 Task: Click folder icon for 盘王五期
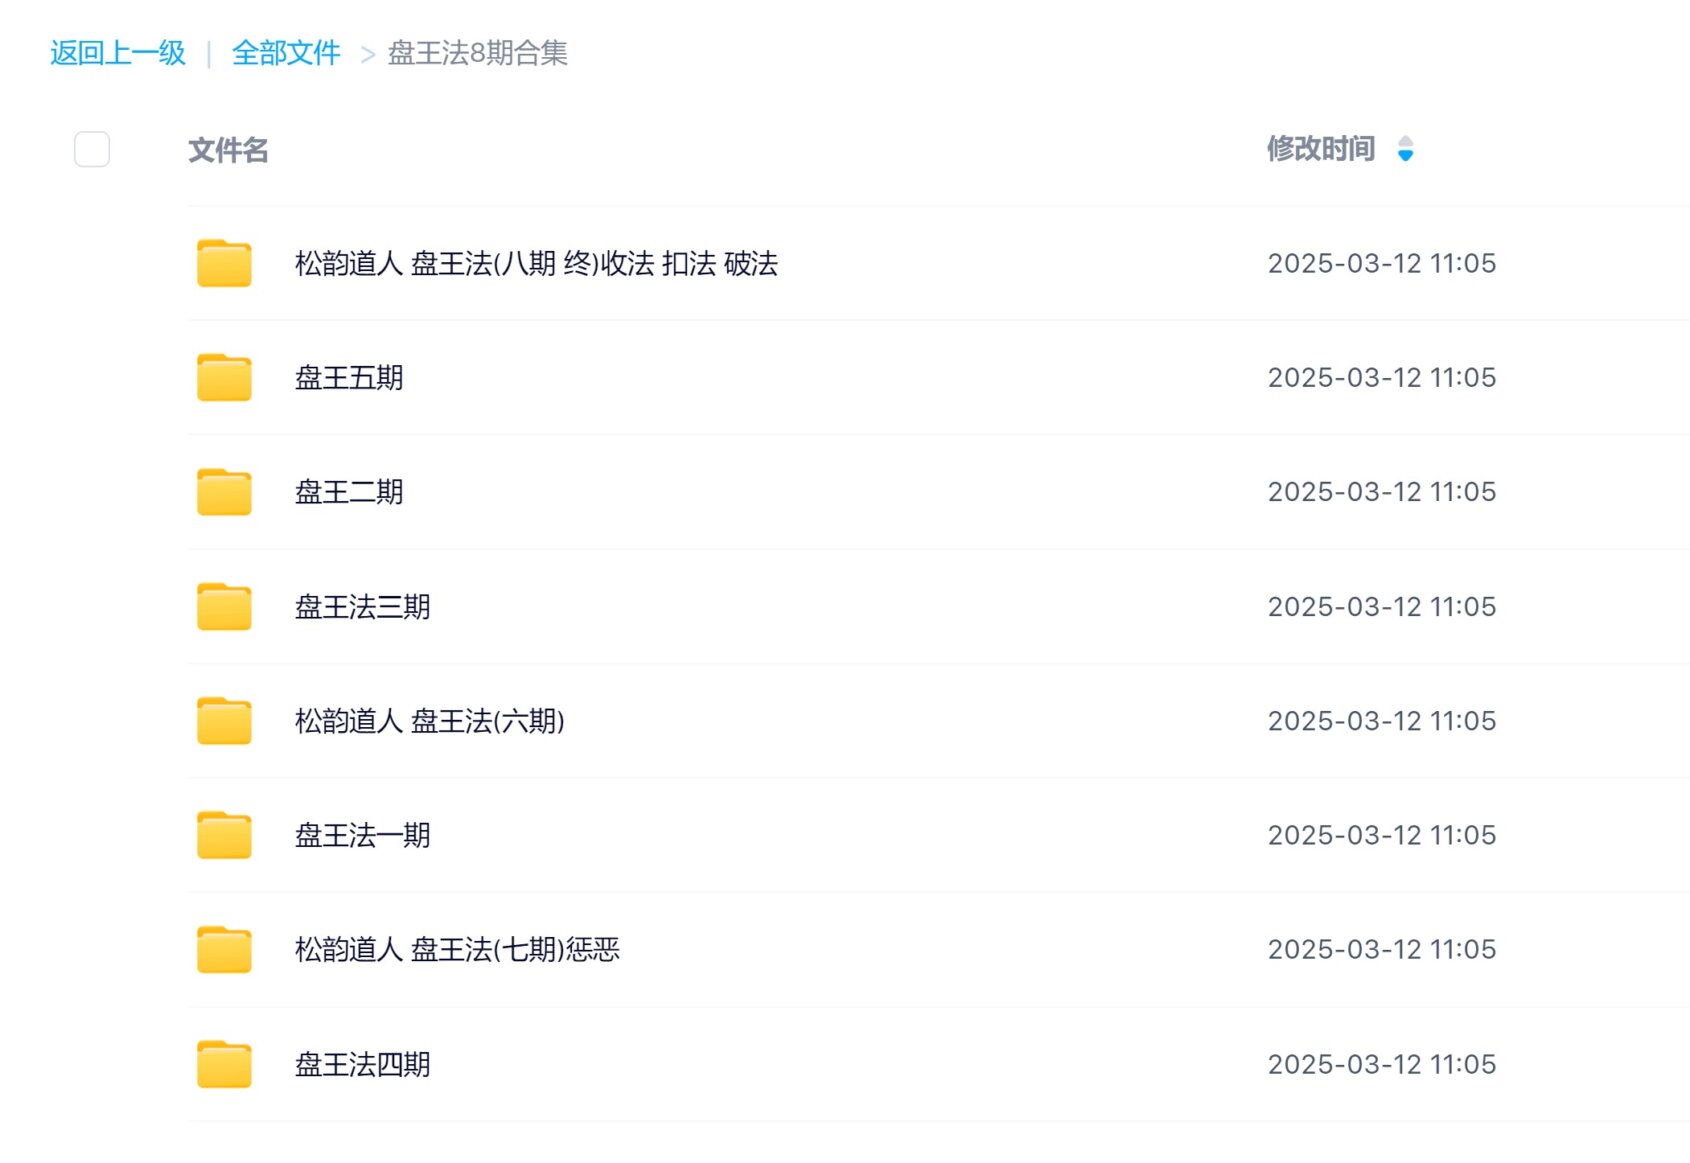[224, 378]
